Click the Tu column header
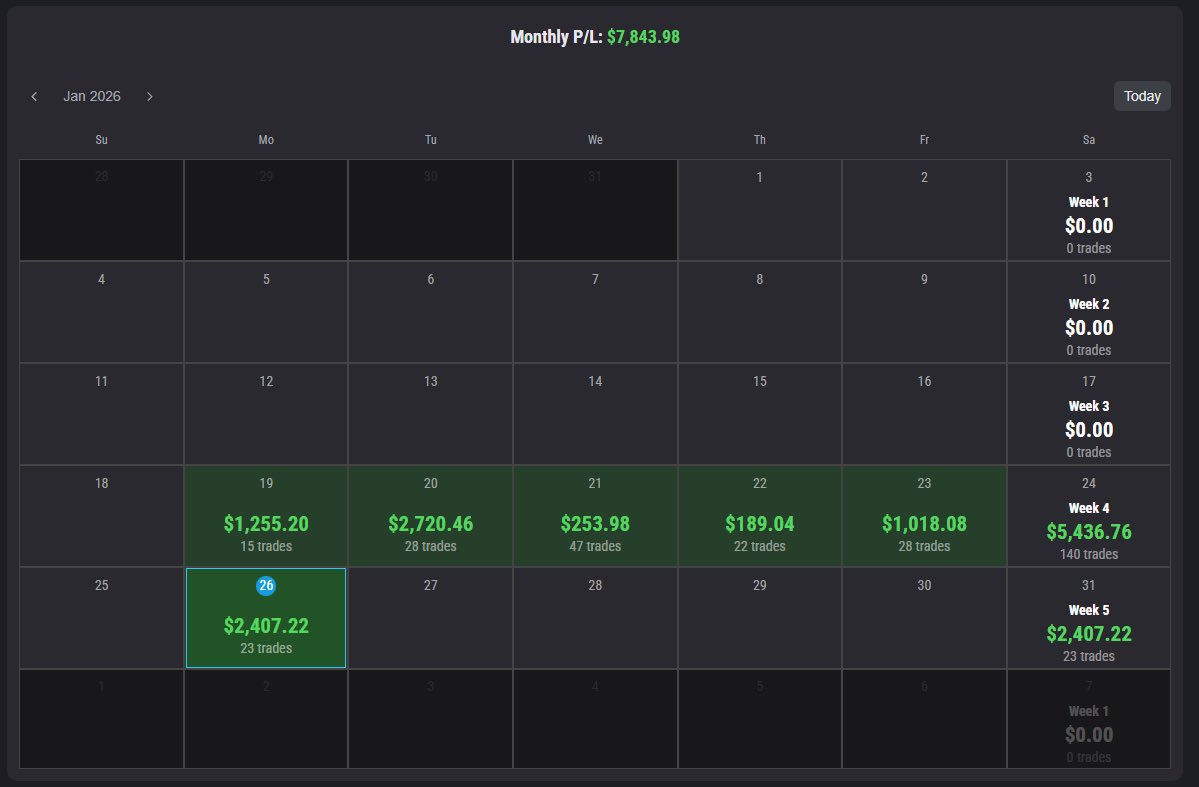This screenshot has height=787, width=1199. (431, 140)
